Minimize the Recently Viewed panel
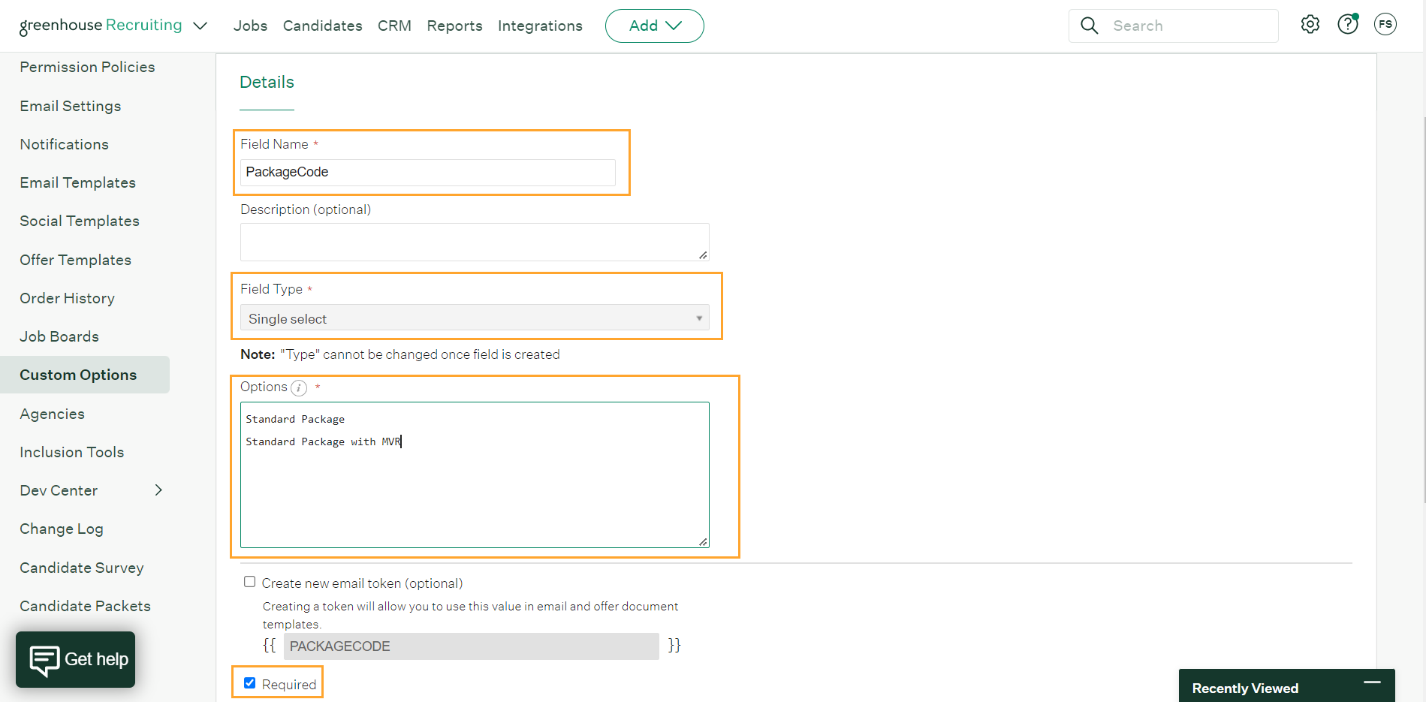Viewport: 1426px width, 702px height. coord(1372,682)
